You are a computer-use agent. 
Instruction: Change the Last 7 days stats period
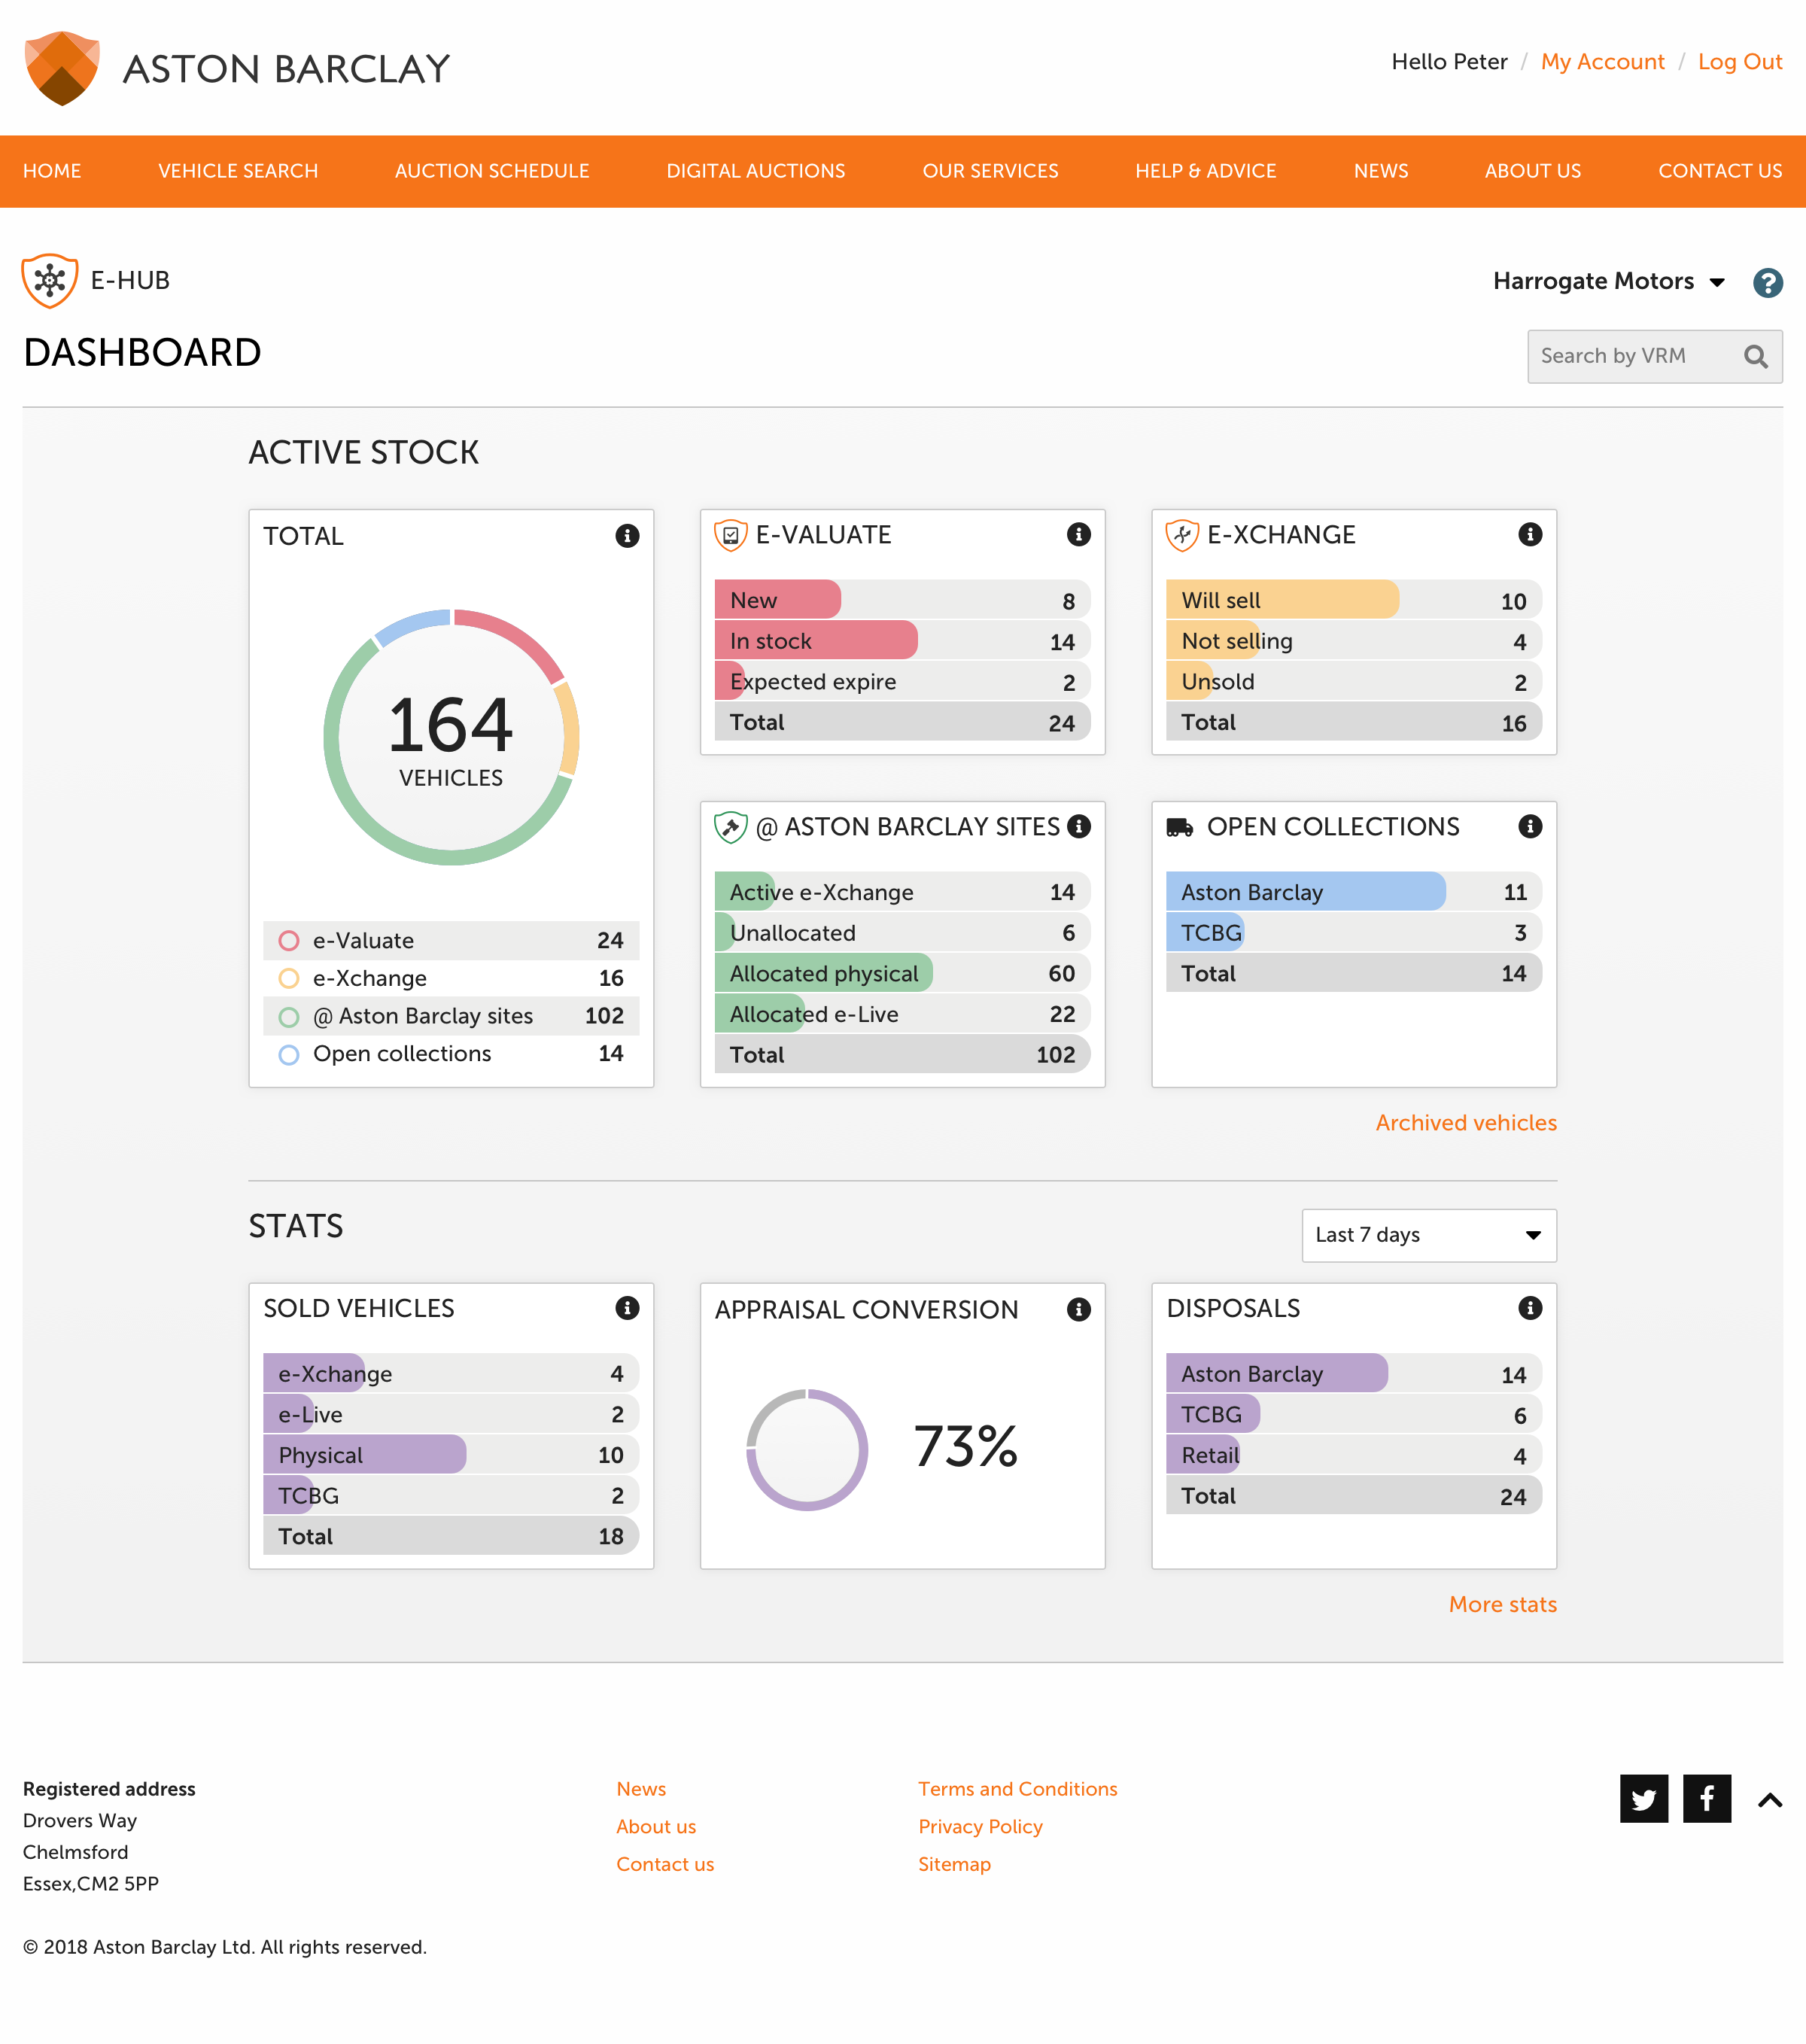click(1429, 1236)
